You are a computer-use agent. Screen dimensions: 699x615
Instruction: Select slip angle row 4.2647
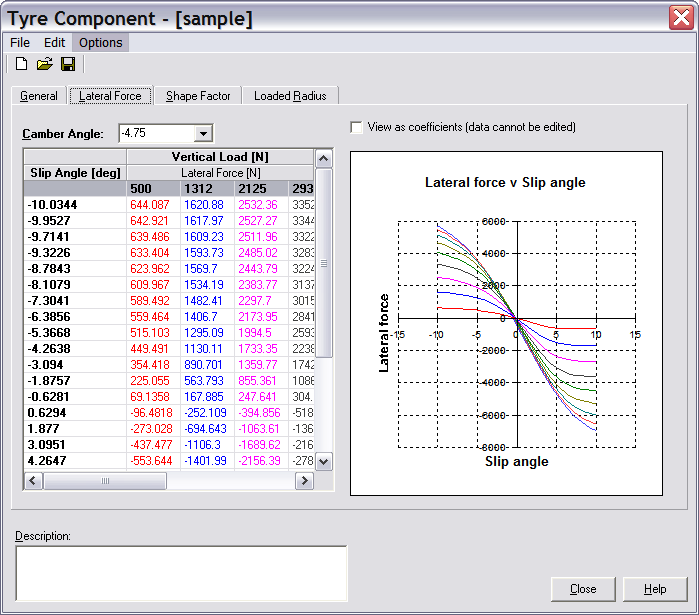[x=75, y=461]
